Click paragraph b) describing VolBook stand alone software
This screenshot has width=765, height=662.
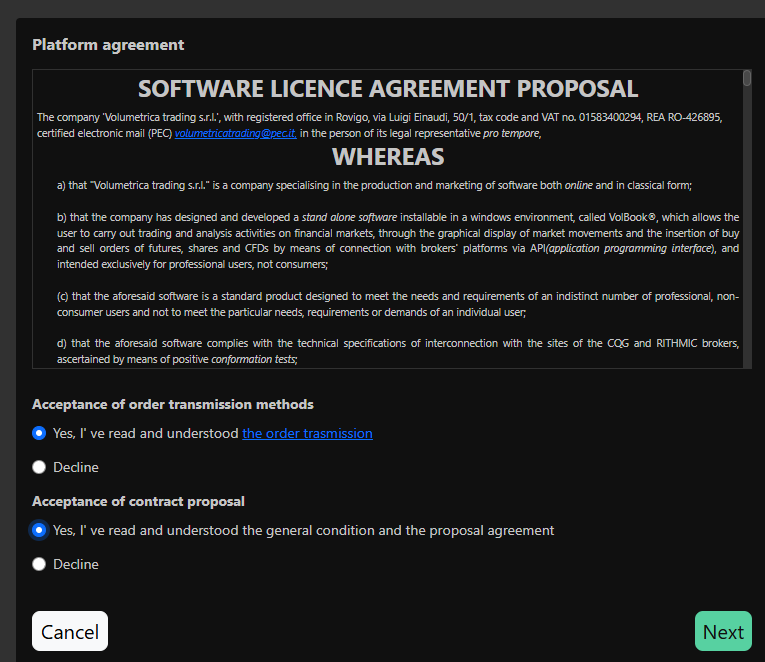(398, 241)
